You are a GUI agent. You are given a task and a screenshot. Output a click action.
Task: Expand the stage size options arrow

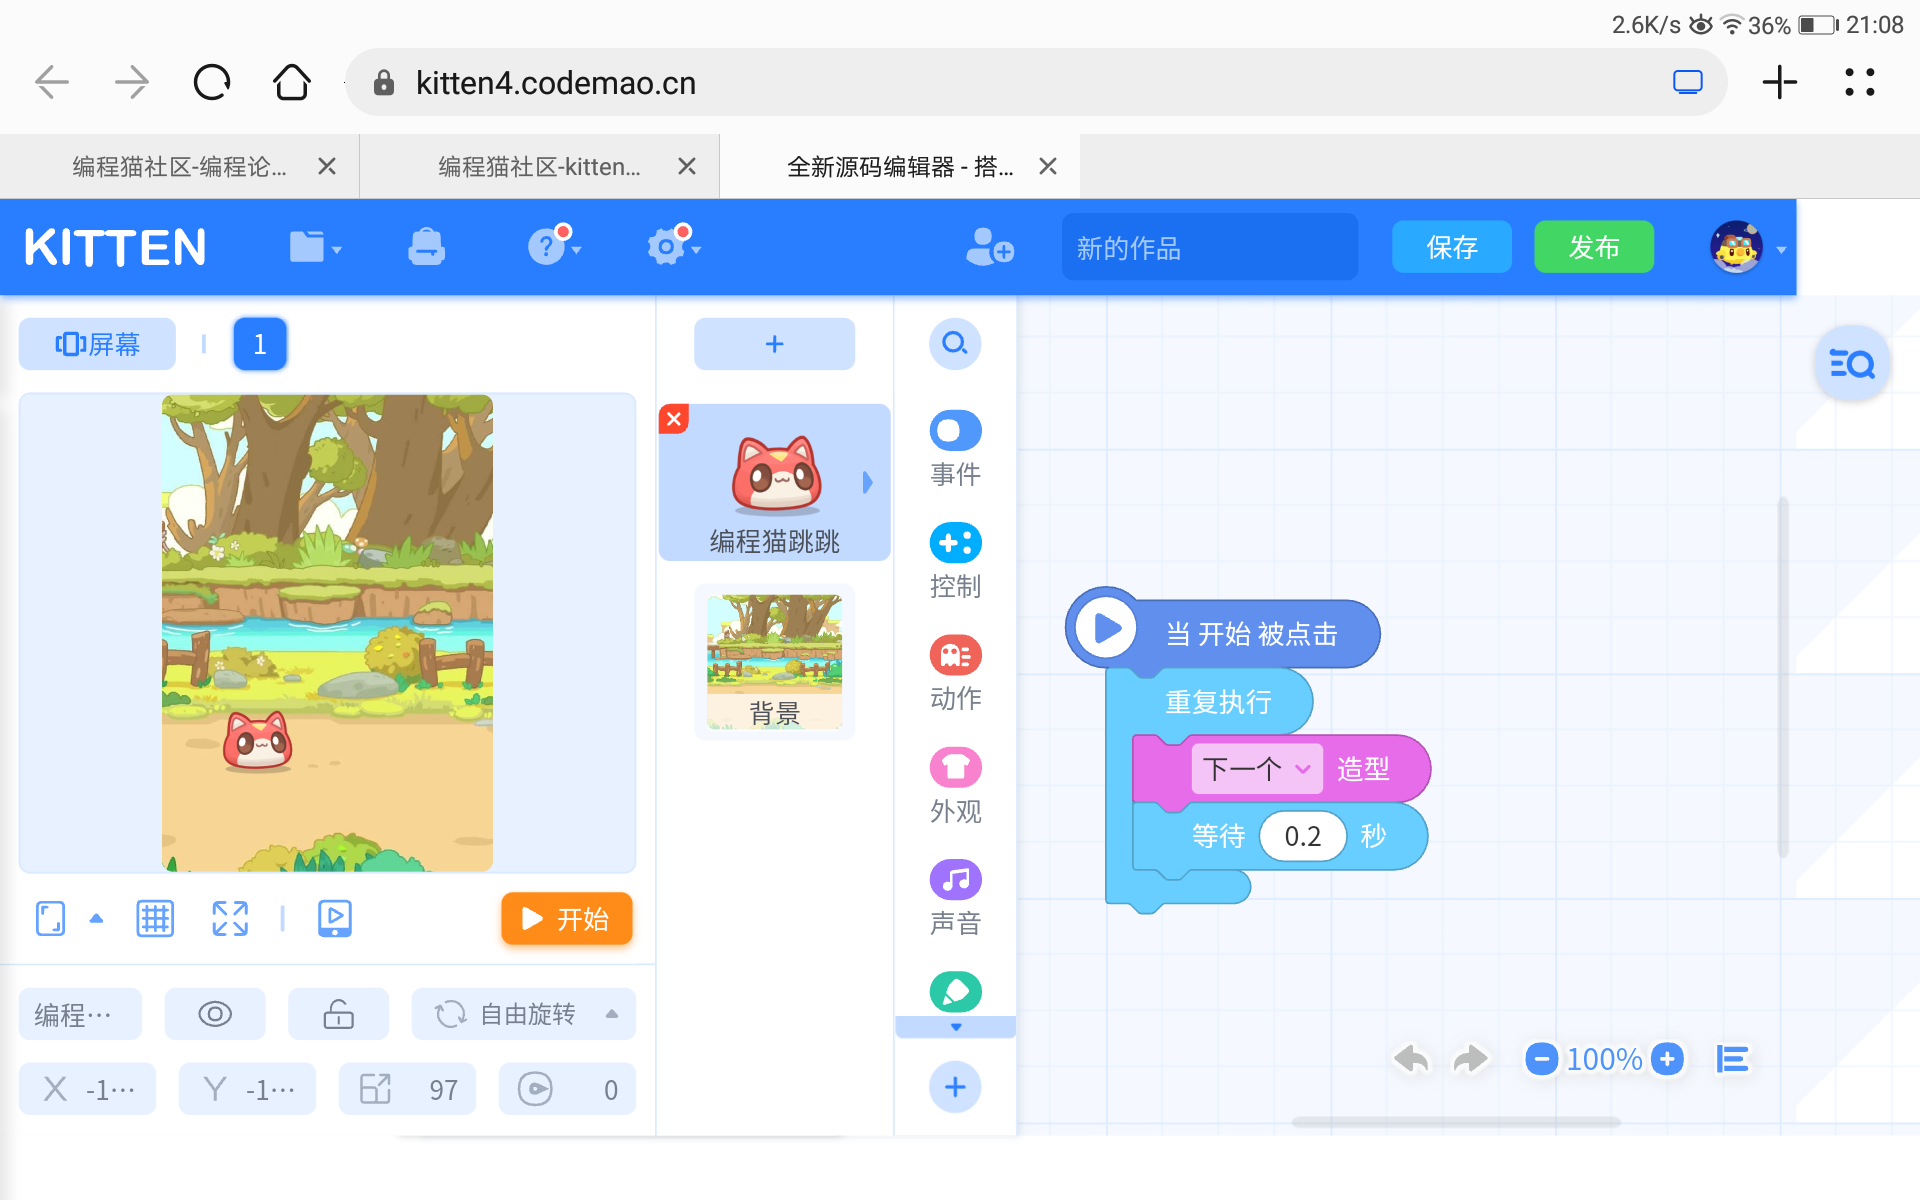(x=96, y=918)
